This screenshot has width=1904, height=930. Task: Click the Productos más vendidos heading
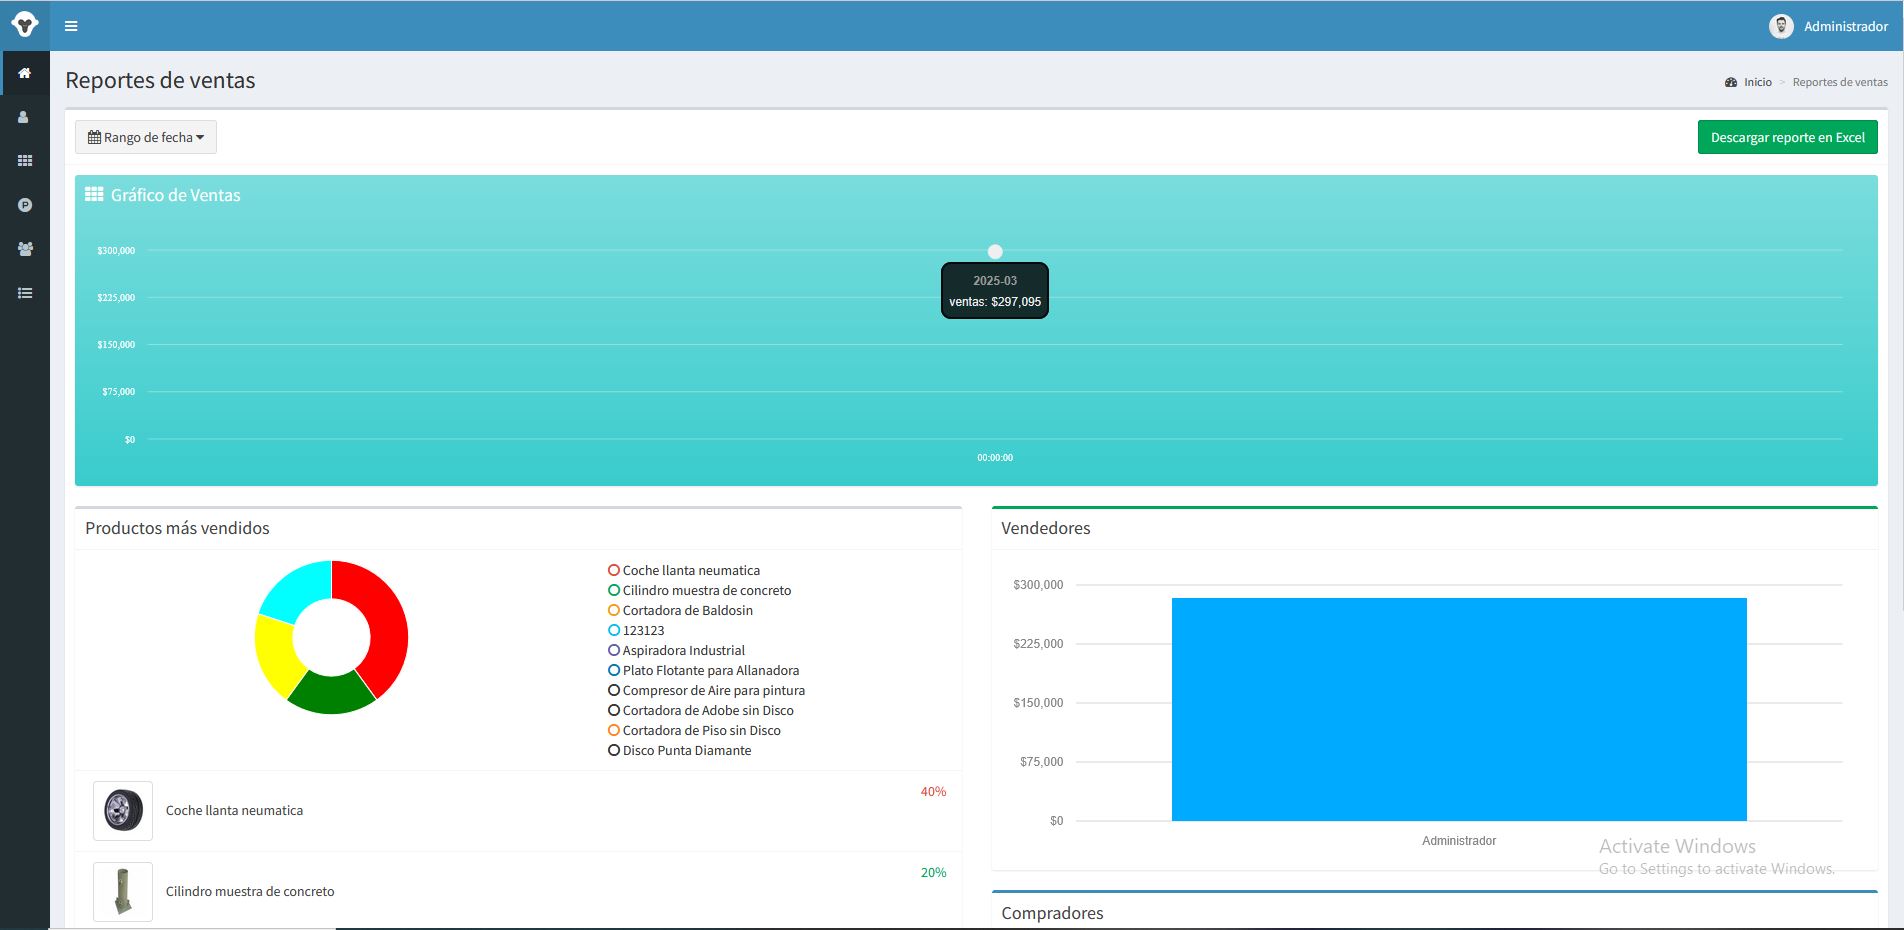coord(177,528)
